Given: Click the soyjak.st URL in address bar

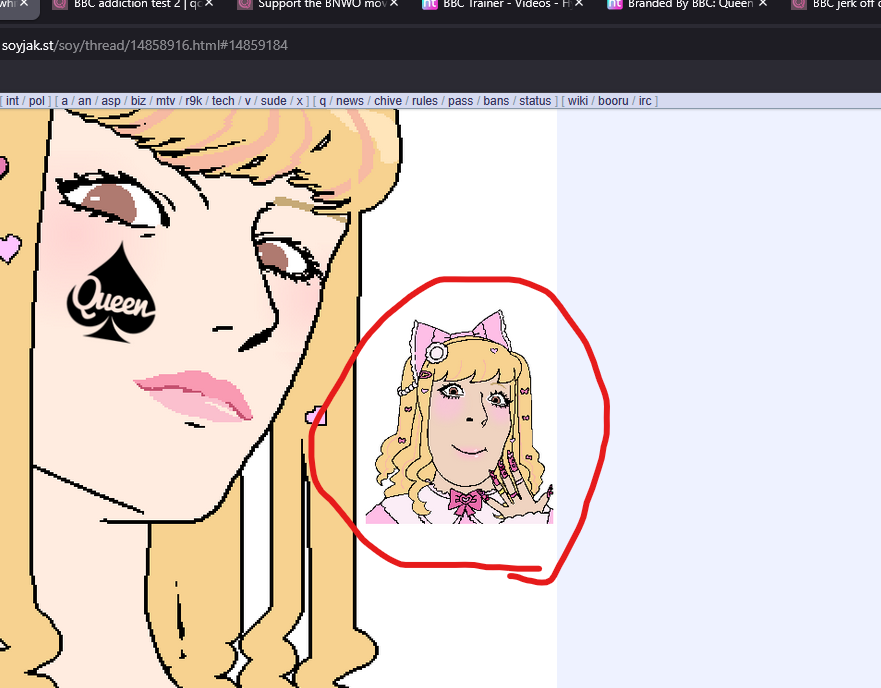Looking at the screenshot, I should (144, 45).
